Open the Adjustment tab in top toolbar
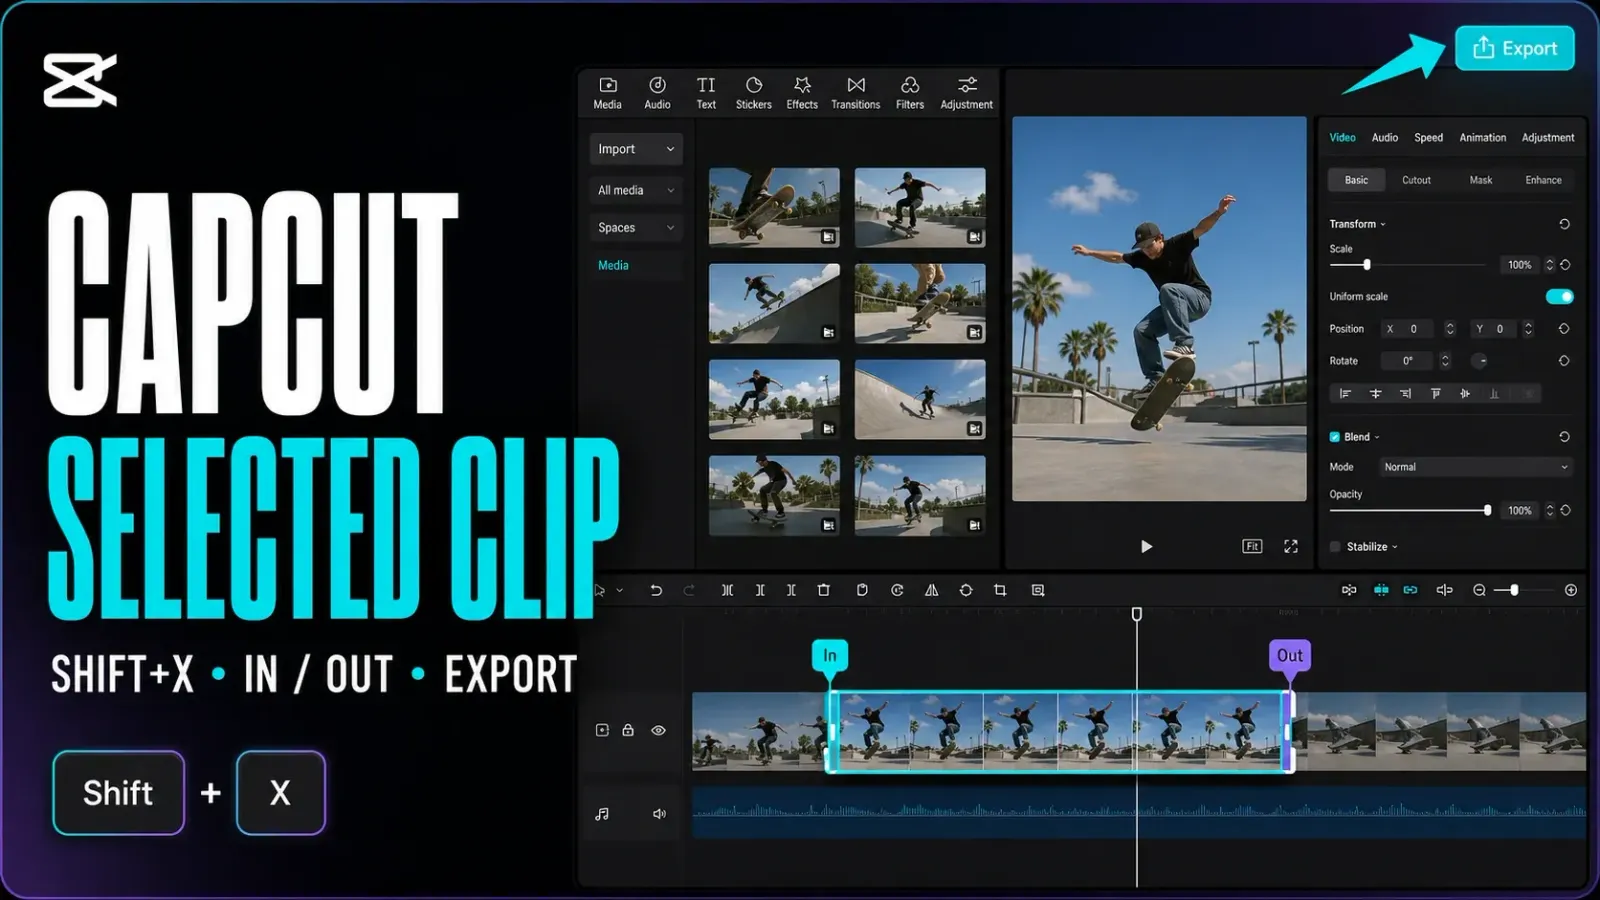The image size is (1600, 900). click(x=967, y=93)
